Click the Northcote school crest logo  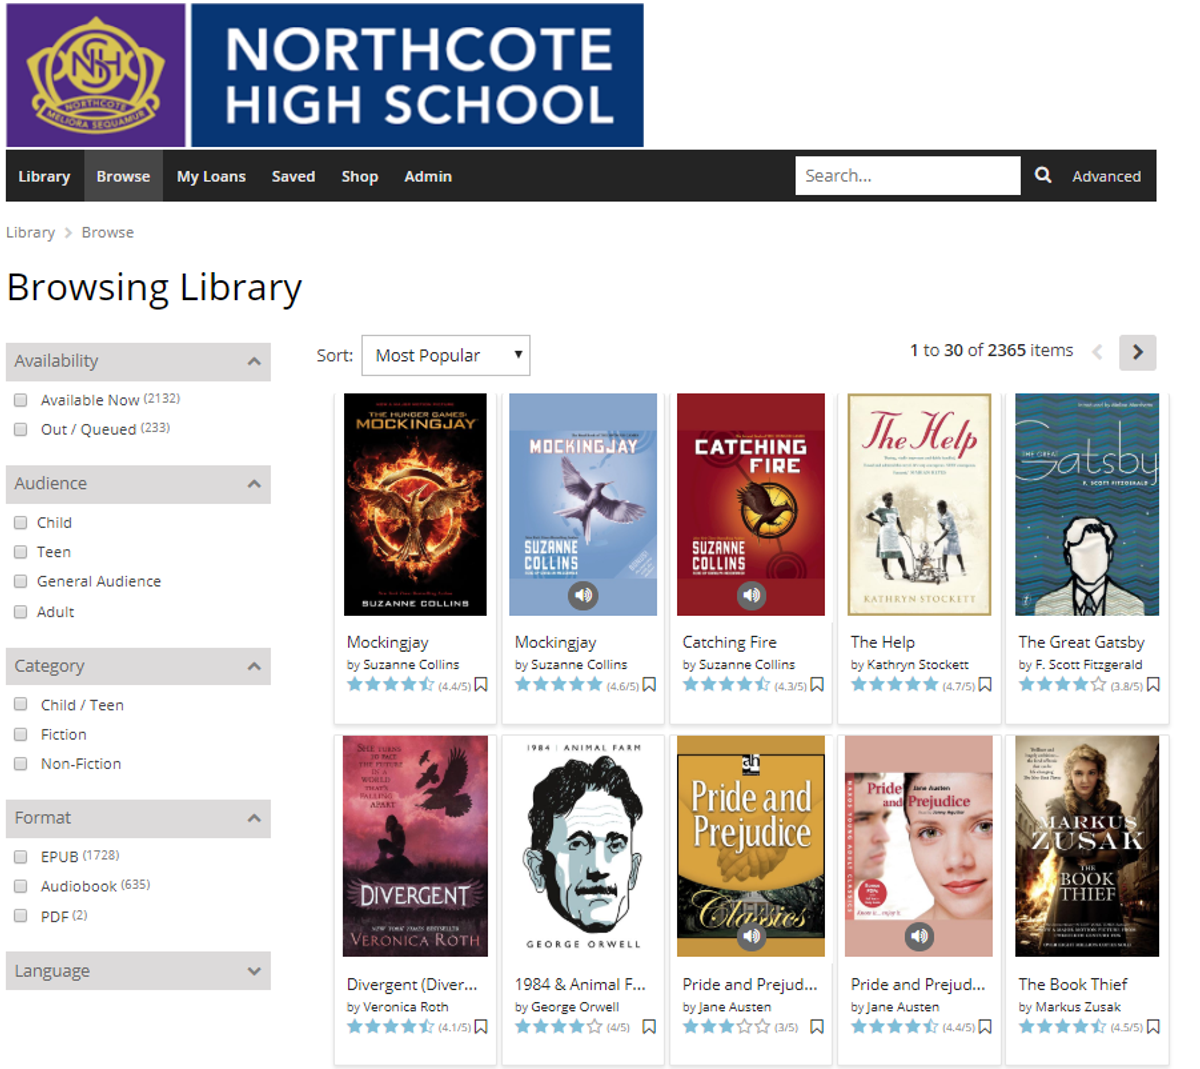point(96,75)
